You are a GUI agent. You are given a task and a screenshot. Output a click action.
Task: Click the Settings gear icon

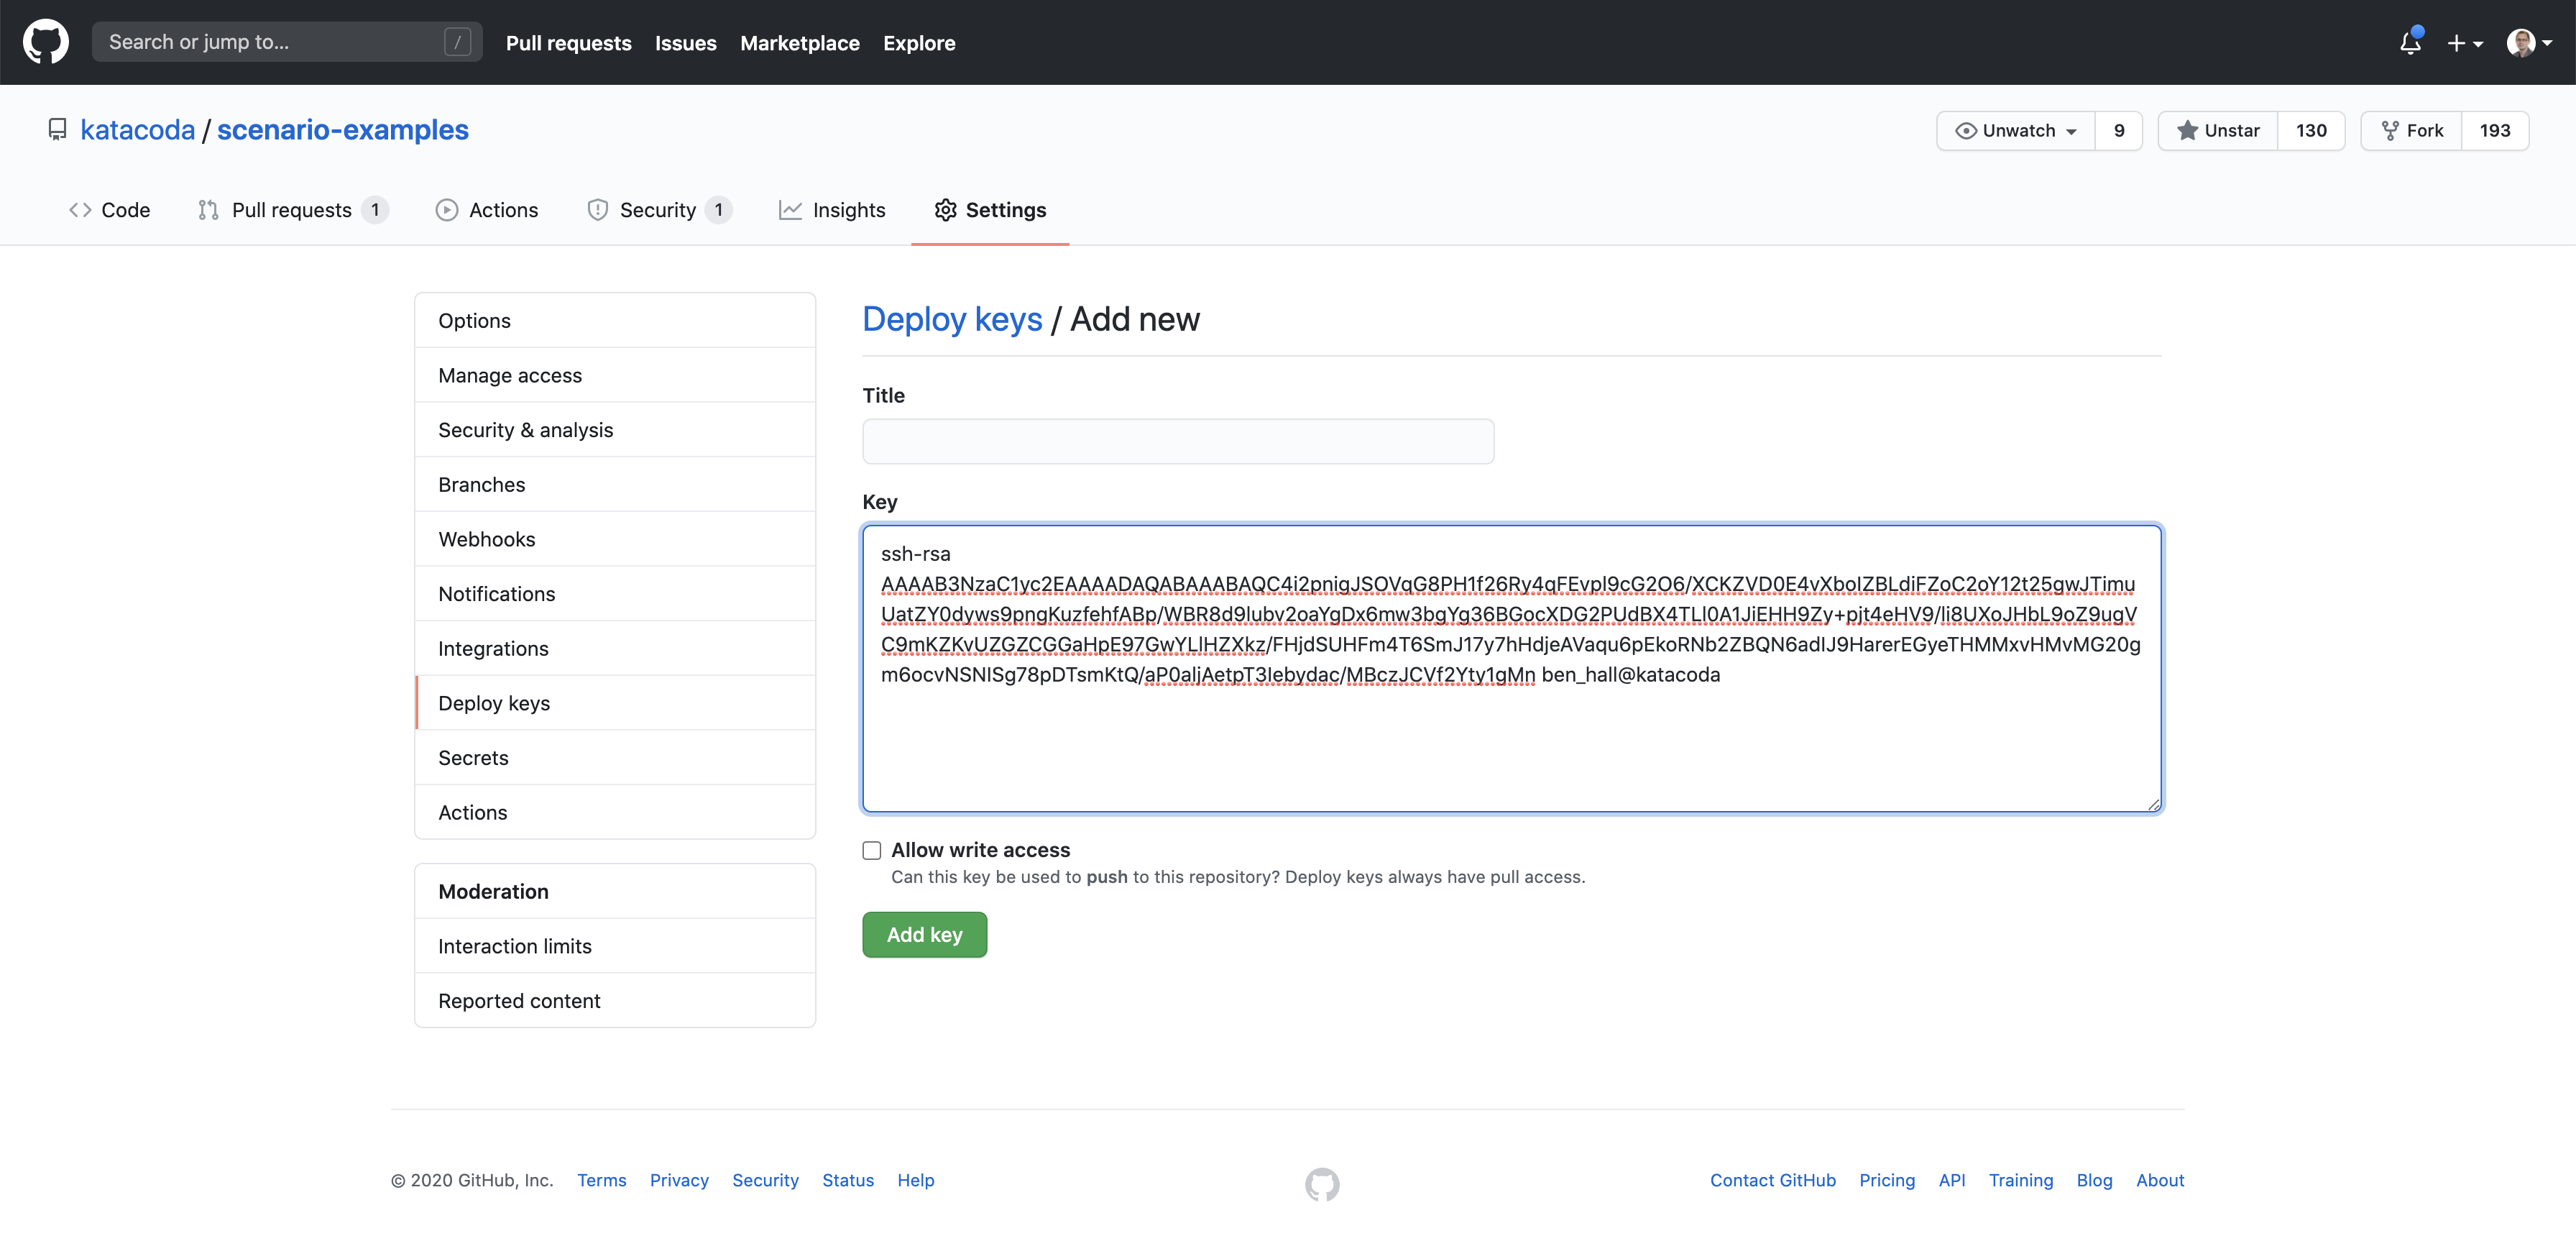945,210
